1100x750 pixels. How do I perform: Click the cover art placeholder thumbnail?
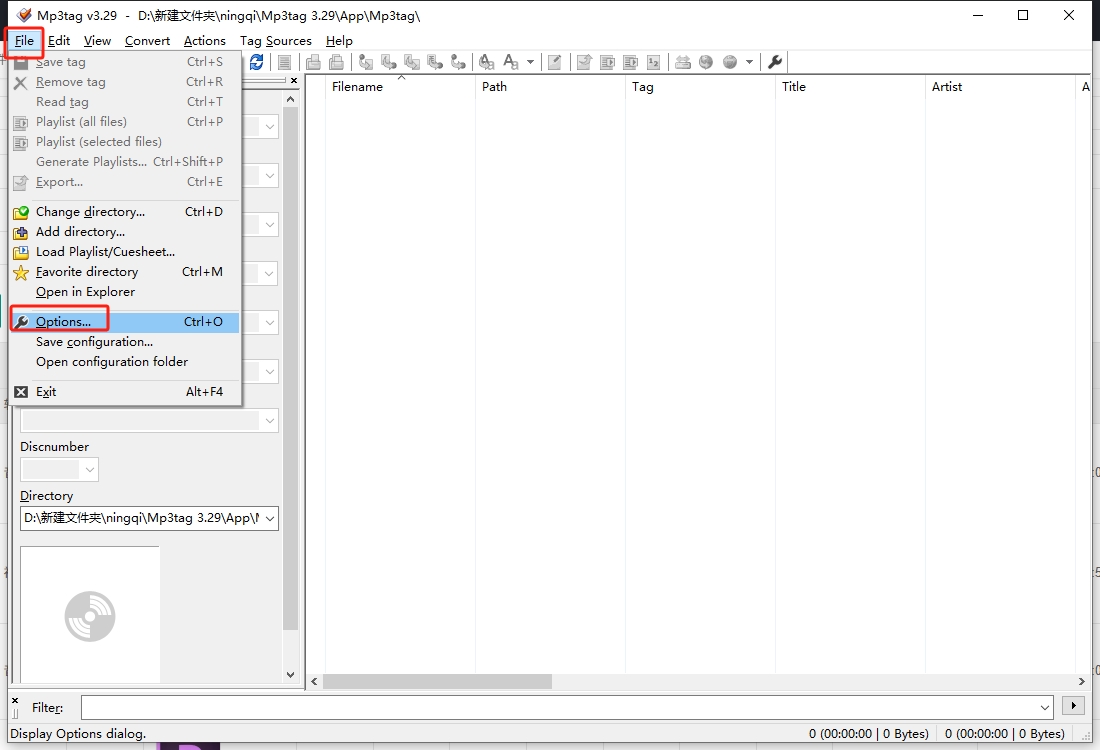pos(90,615)
